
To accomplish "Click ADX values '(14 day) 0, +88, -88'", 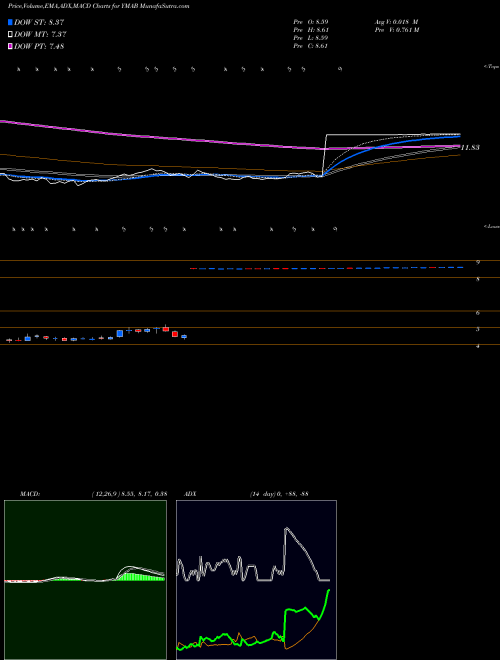I will (x=279, y=494).
